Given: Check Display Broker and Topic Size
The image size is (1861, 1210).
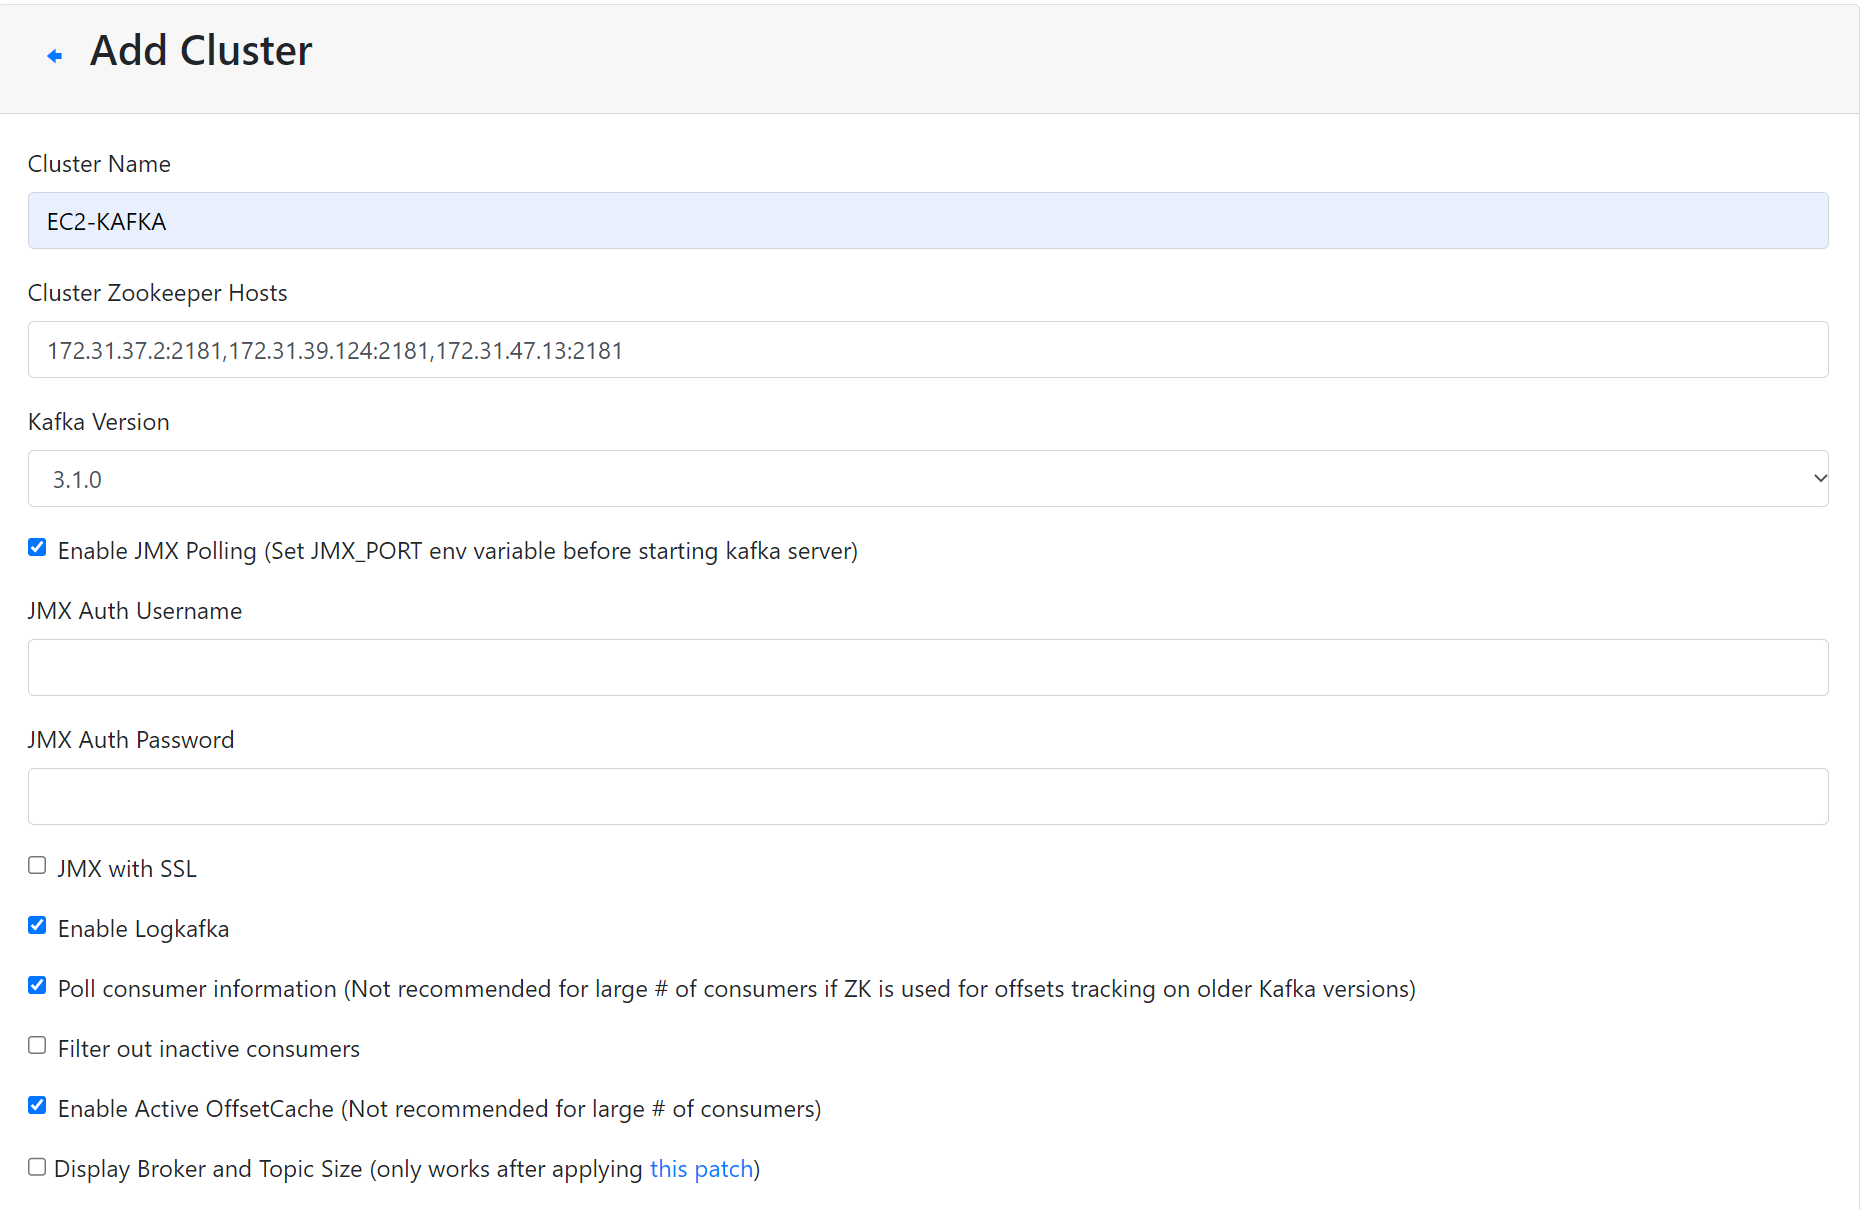Looking at the screenshot, I should (37, 1167).
